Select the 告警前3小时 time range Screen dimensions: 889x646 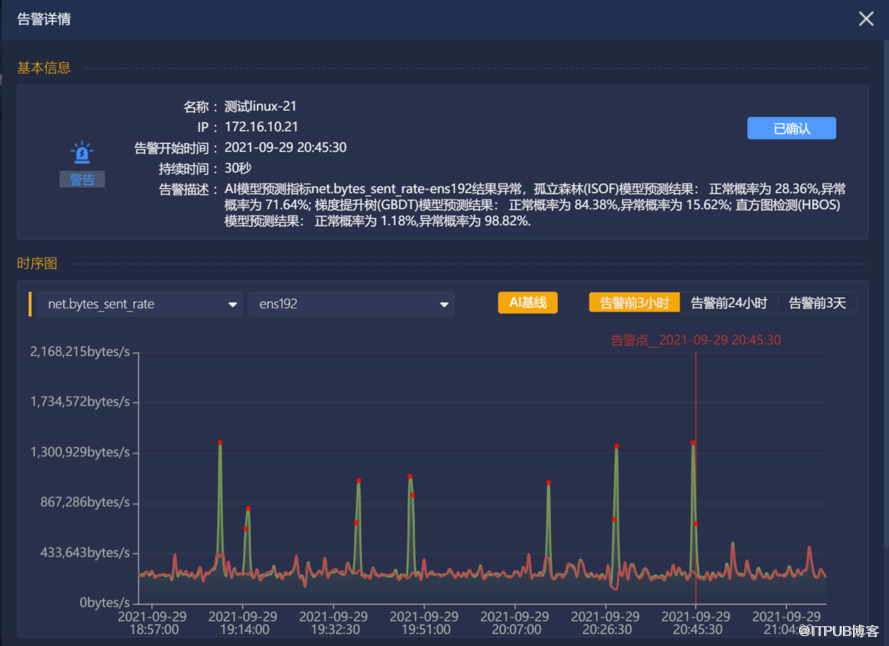click(634, 303)
